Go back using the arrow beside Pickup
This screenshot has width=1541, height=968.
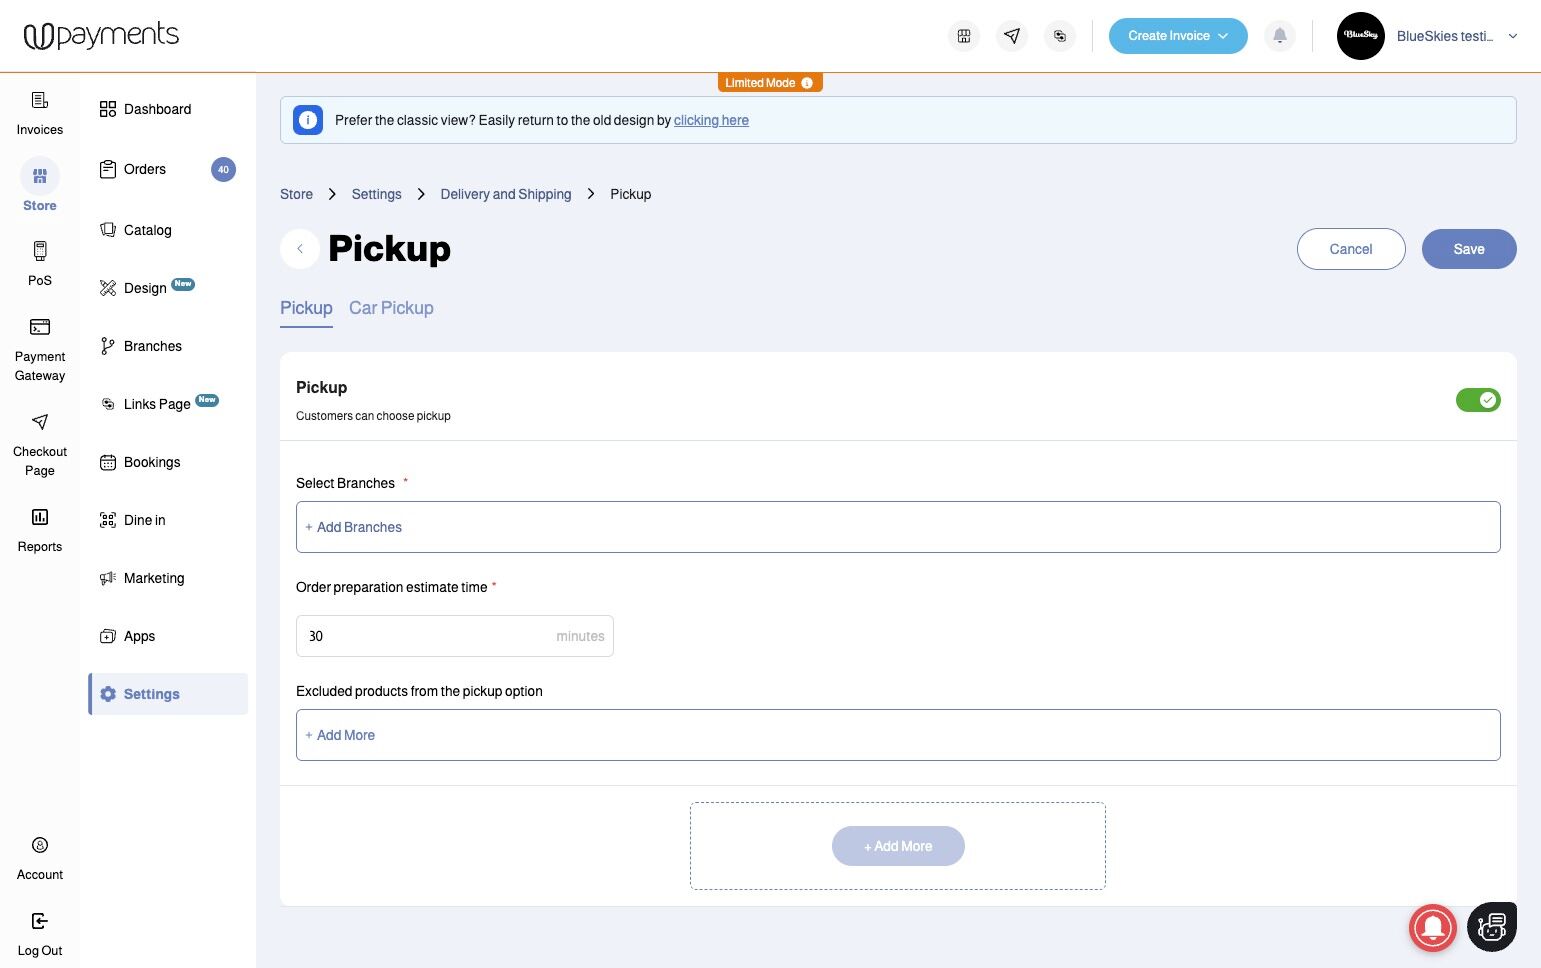300,249
